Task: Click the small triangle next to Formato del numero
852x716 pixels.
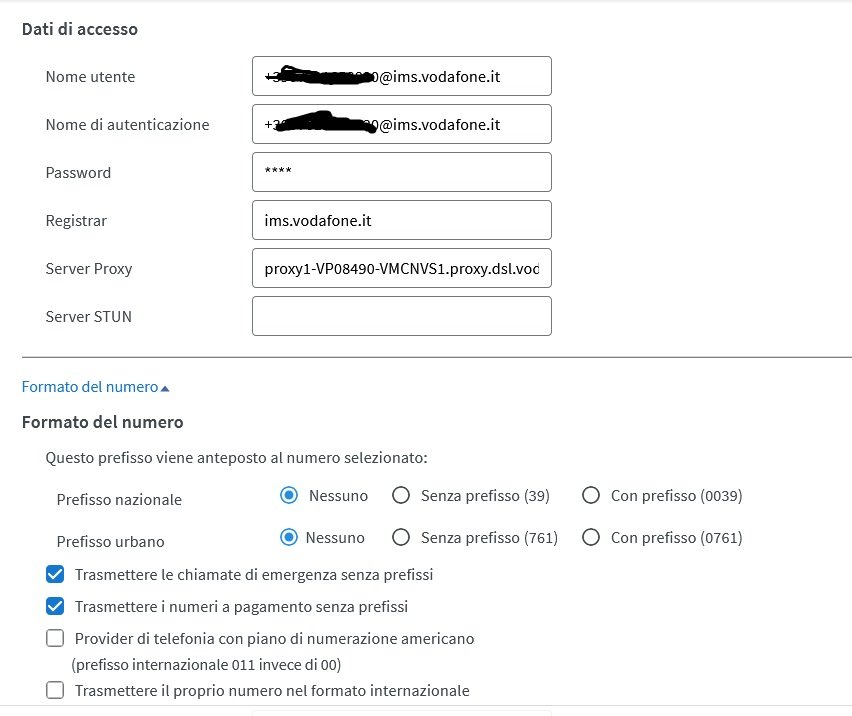Action: click(165, 387)
